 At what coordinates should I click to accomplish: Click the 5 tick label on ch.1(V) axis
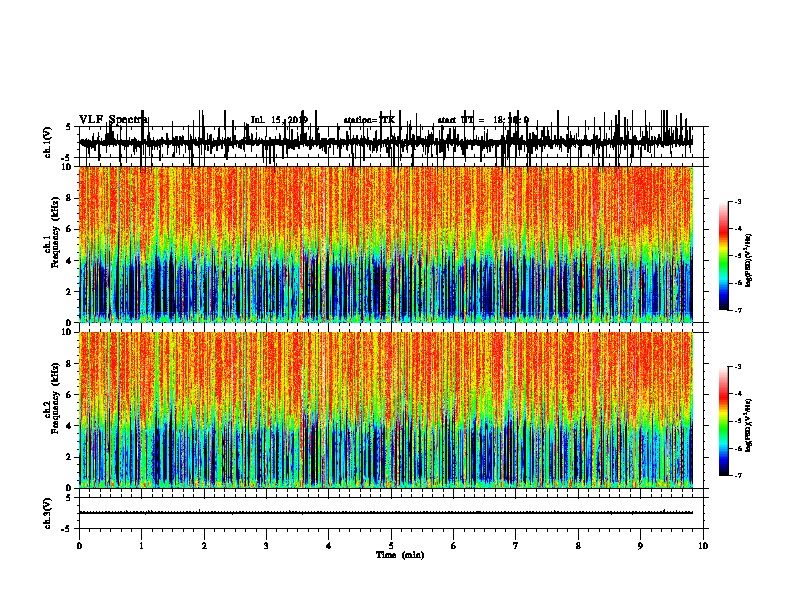[69, 127]
